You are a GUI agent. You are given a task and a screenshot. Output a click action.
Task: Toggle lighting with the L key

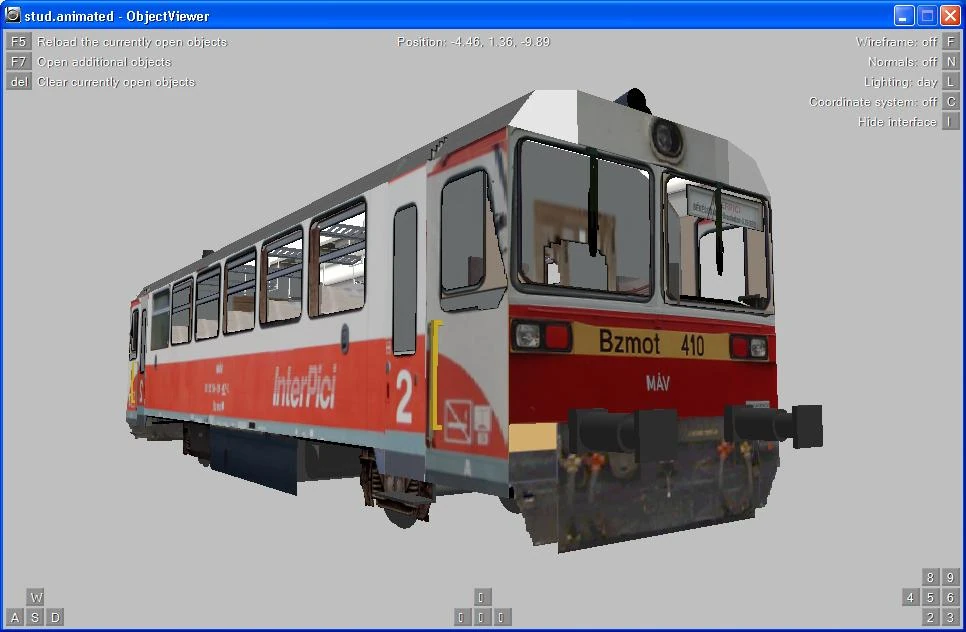click(x=951, y=82)
